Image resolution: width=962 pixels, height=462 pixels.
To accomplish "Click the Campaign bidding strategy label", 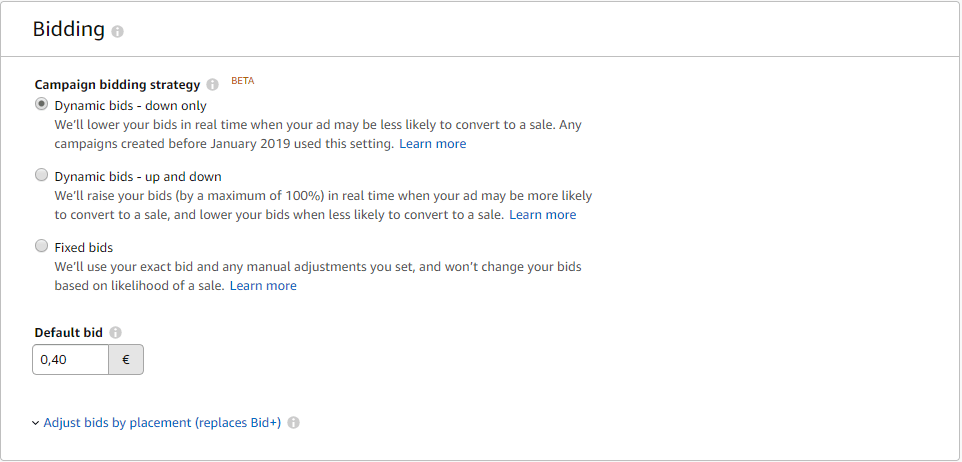I will coord(117,85).
